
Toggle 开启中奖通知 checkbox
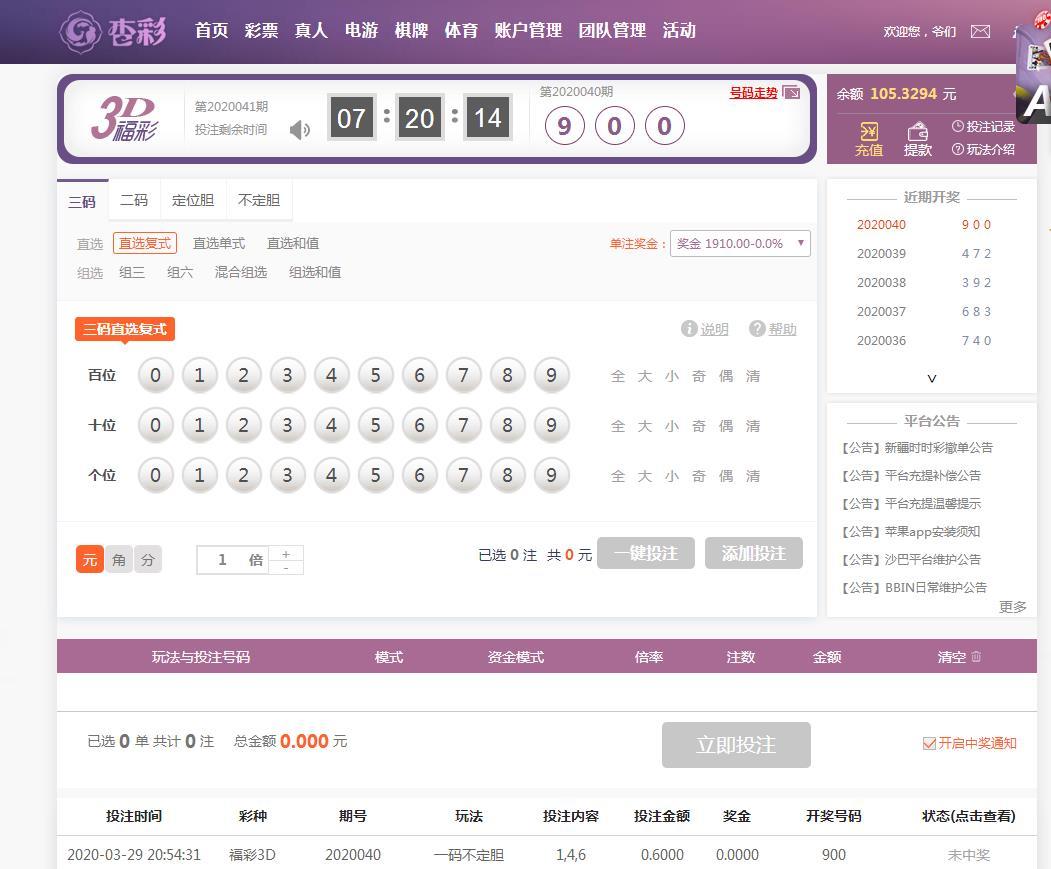click(x=929, y=743)
